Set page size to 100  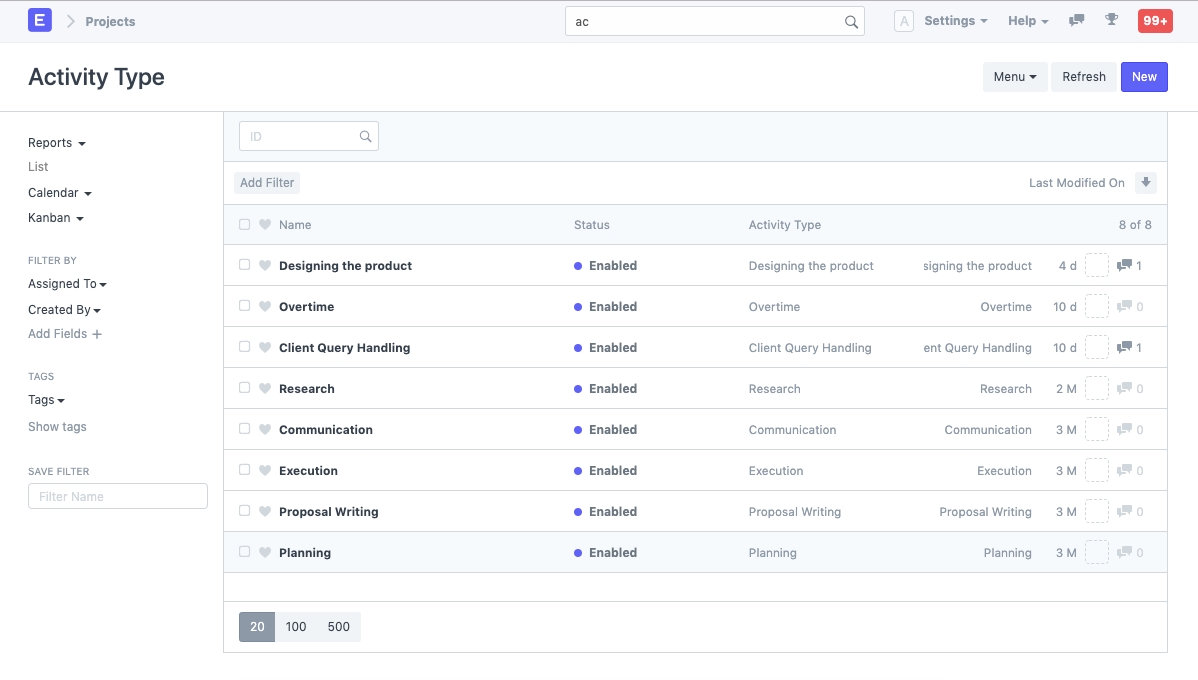point(296,627)
